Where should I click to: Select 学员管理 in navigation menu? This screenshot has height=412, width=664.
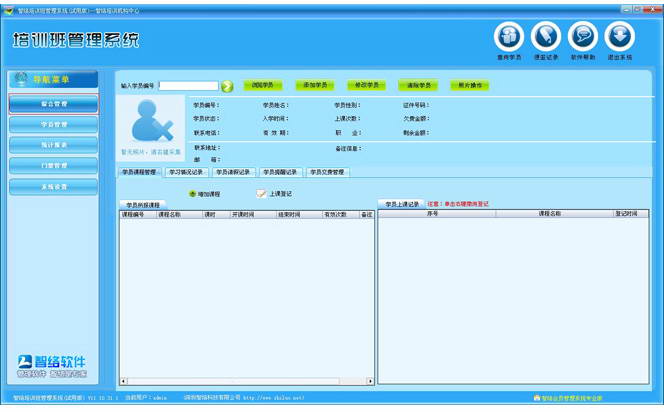pos(54,124)
